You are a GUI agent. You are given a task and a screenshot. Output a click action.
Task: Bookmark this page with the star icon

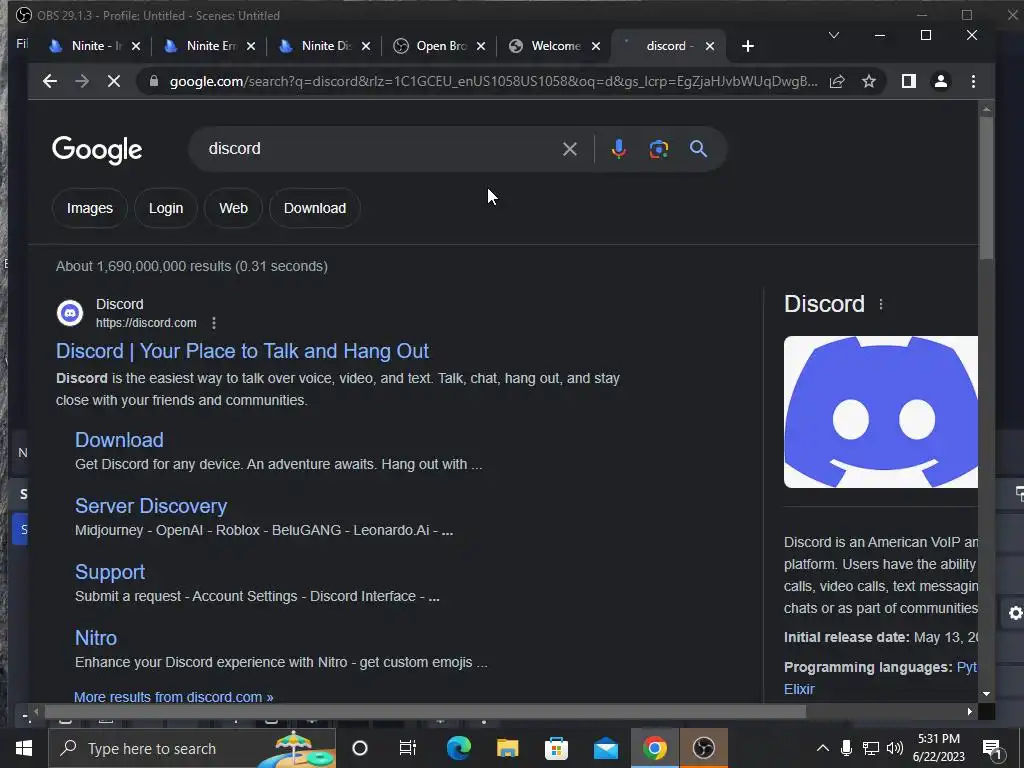(869, 81)
